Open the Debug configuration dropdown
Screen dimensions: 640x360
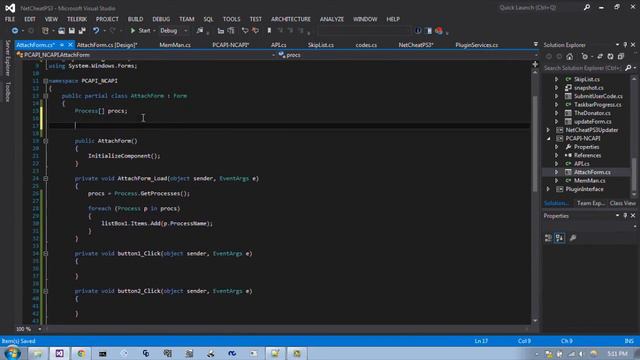tap(186, 31)
